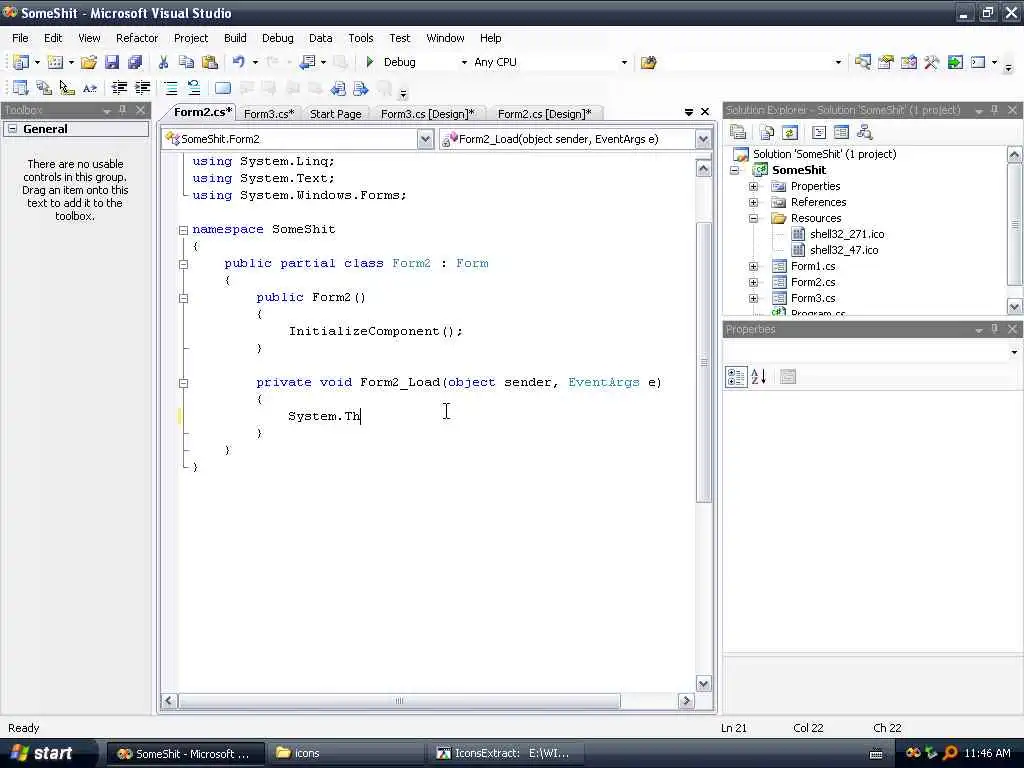Collapse the General toolbox group
This screenshot has width=1024, height=768.
(x=12, y=129)
